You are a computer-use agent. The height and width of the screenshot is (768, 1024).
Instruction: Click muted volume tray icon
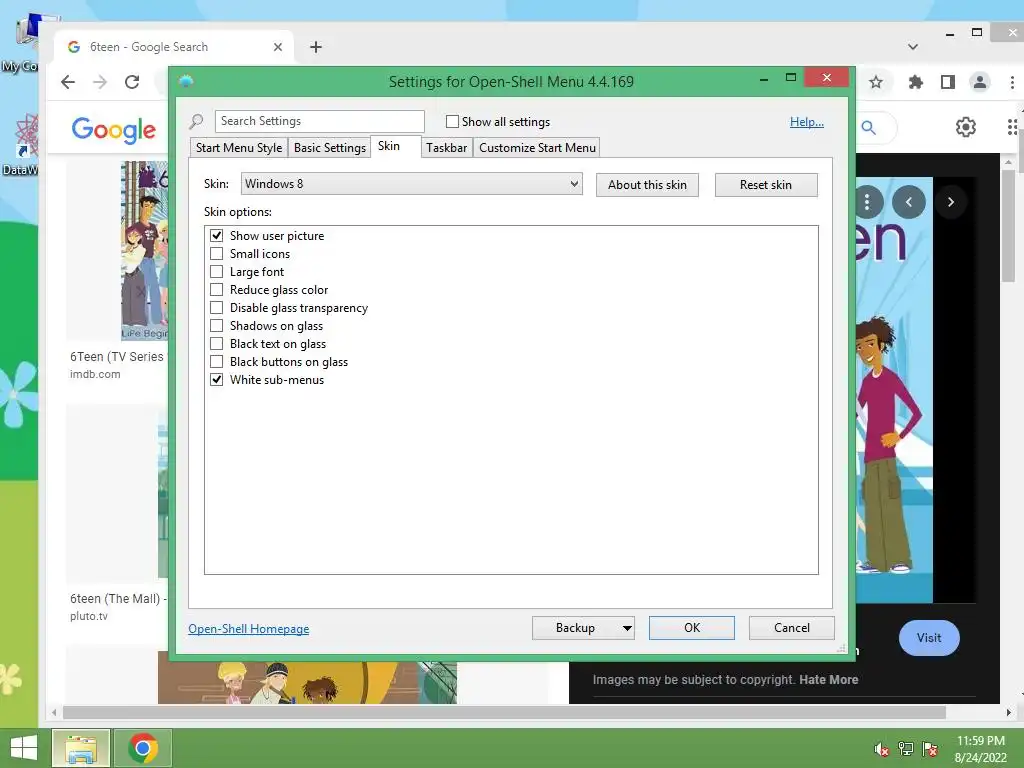click(882, 749)
